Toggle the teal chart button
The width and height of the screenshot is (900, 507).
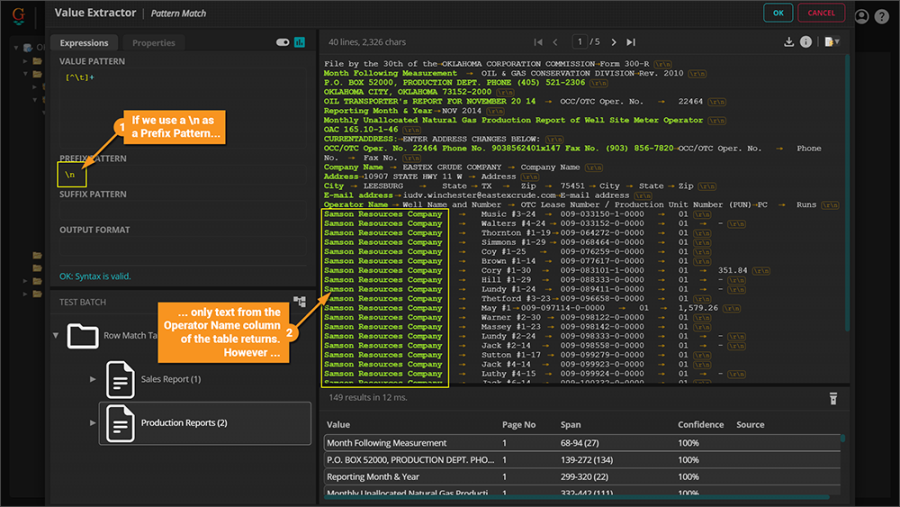[299, 43]
